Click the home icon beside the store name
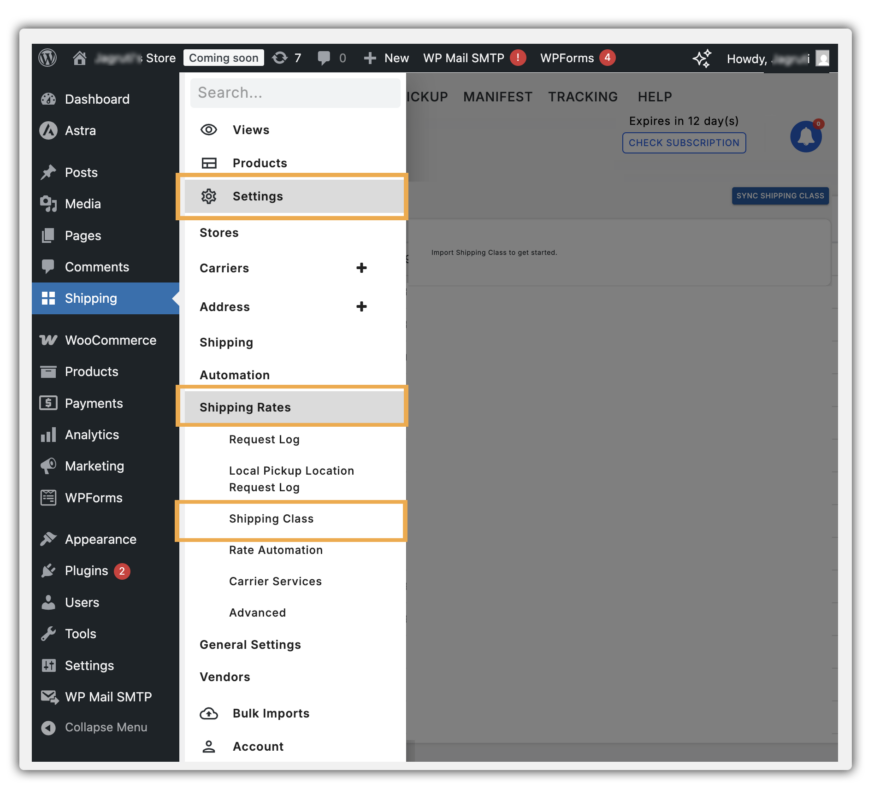This screenshot has width=874, height=800. pos(80,58)
